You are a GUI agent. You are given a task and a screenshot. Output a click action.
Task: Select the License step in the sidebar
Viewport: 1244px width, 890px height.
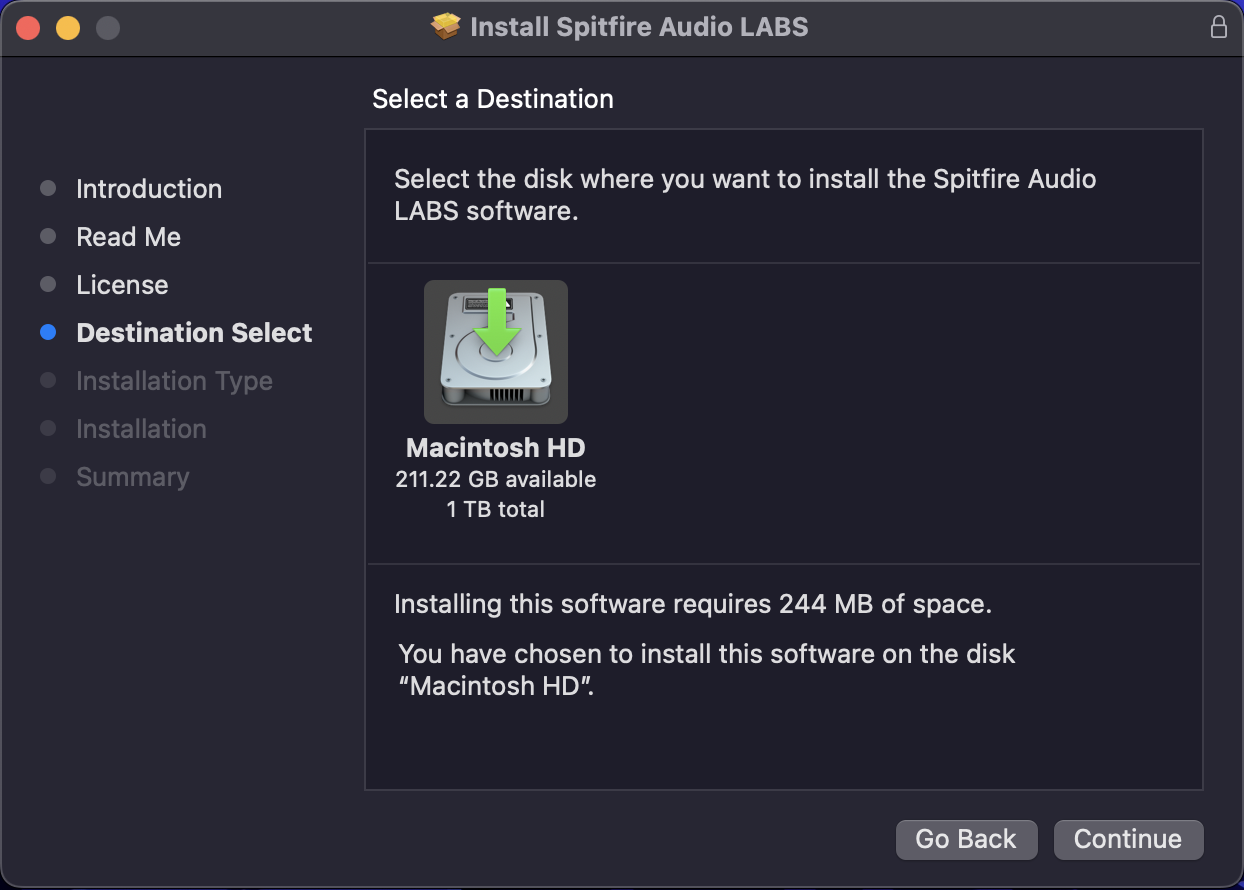(122, 285)
